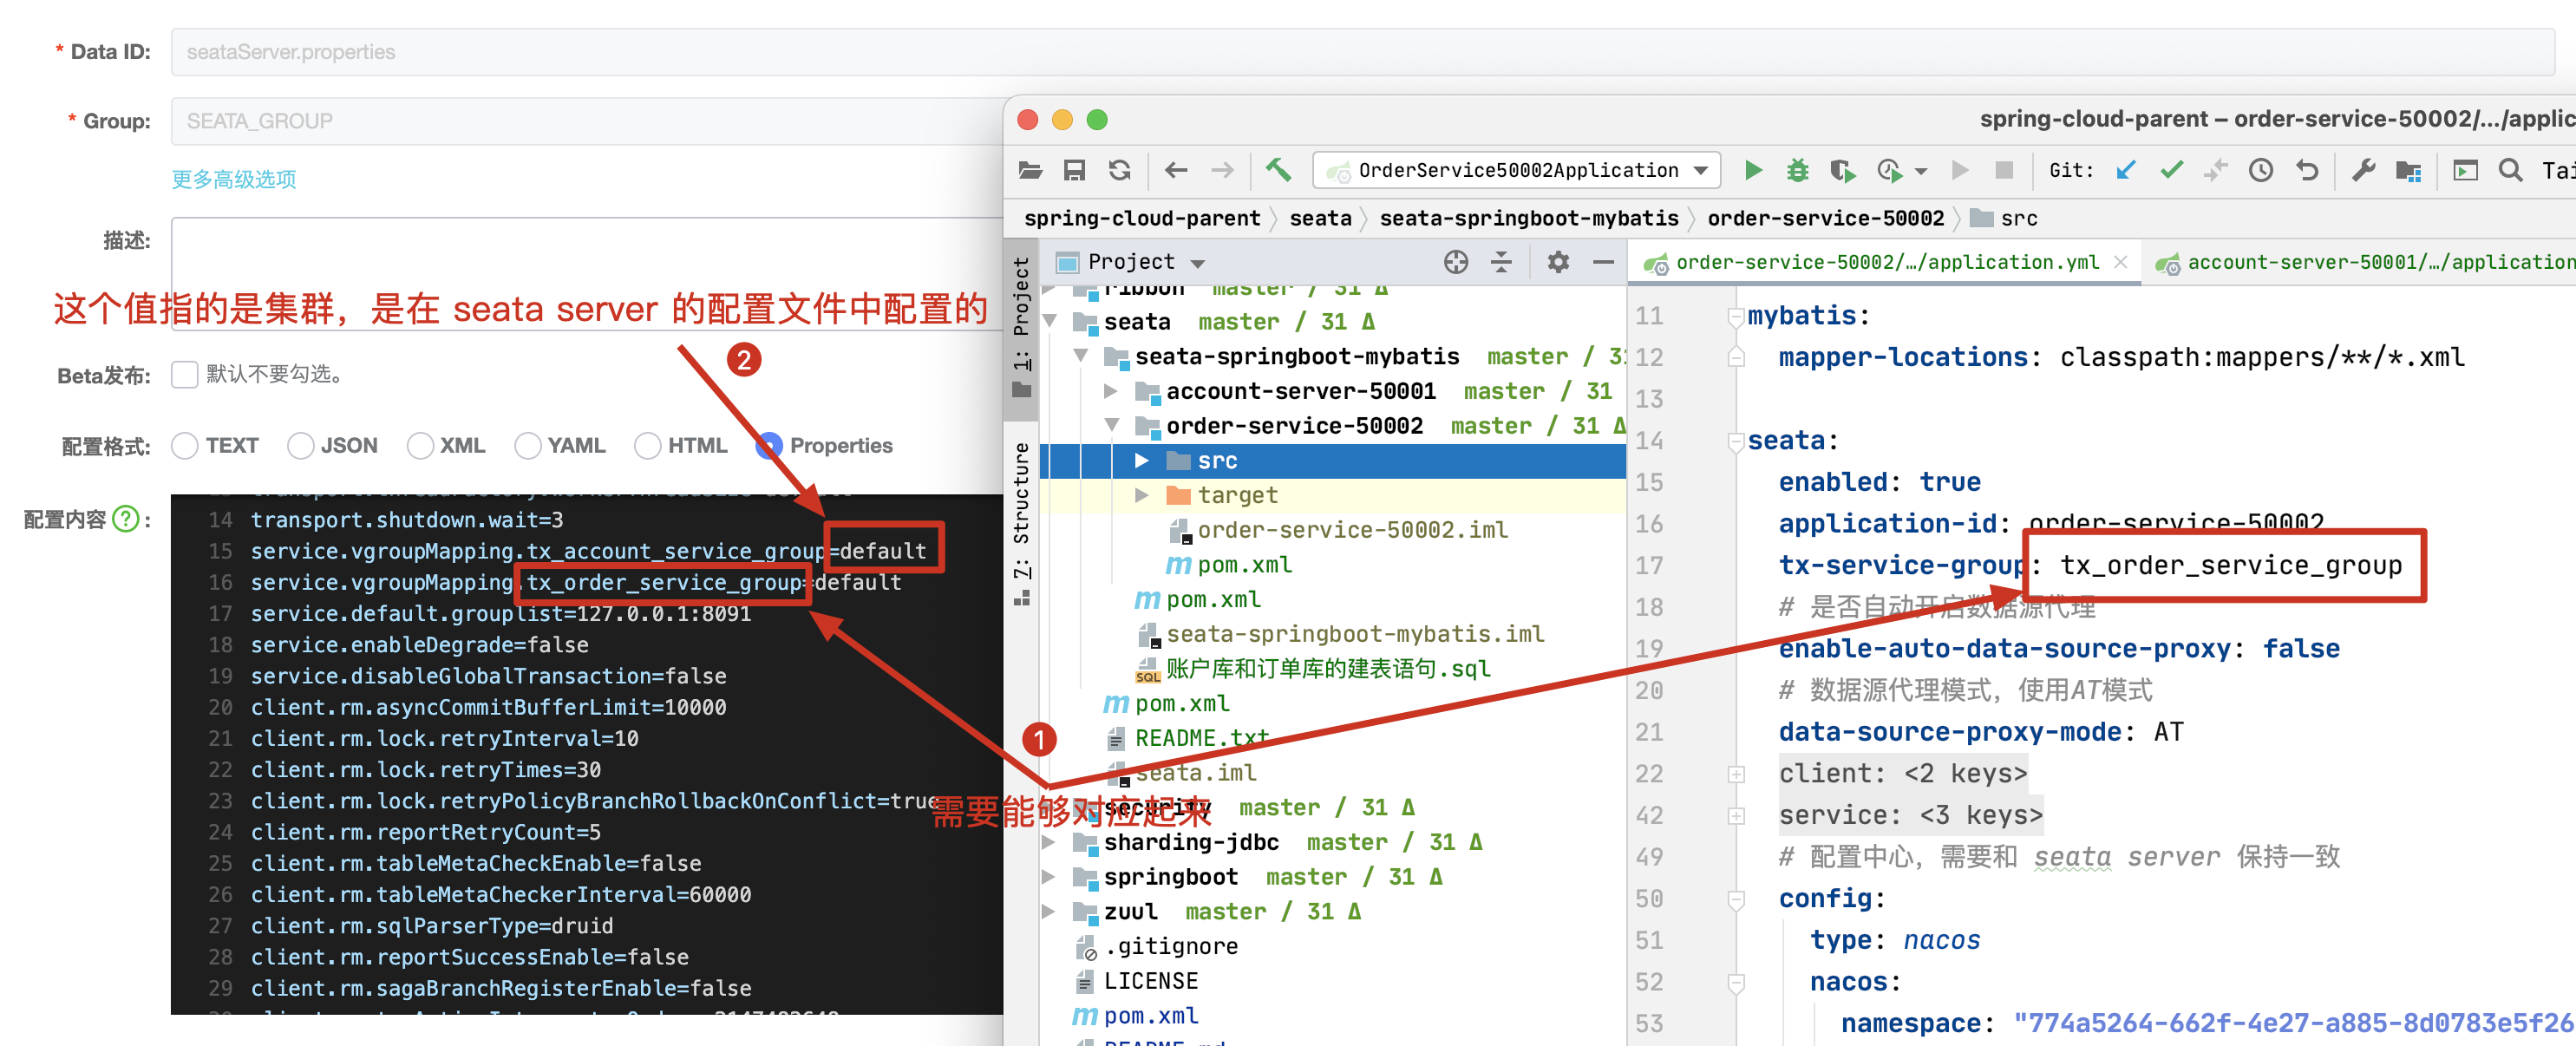Collapse the seata-springboot-mybatis module
Image resolution: width=2576 pixels, height=1046 pixels.
click(x=1081, y=356)
